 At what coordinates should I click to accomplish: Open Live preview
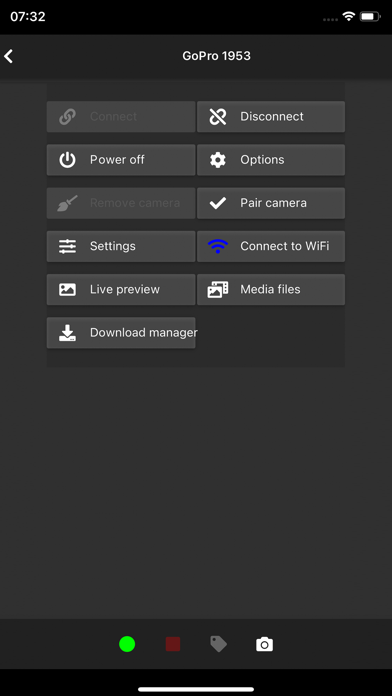point(121,289)
